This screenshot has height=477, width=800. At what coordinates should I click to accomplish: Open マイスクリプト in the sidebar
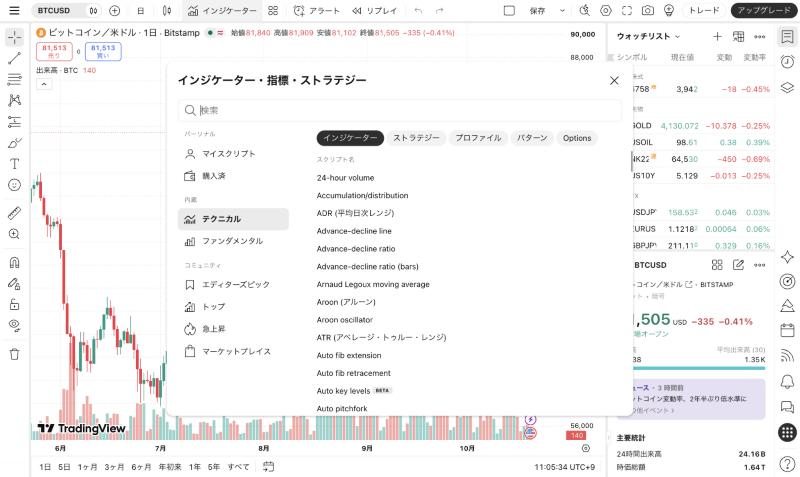click(x=233, y=154)
